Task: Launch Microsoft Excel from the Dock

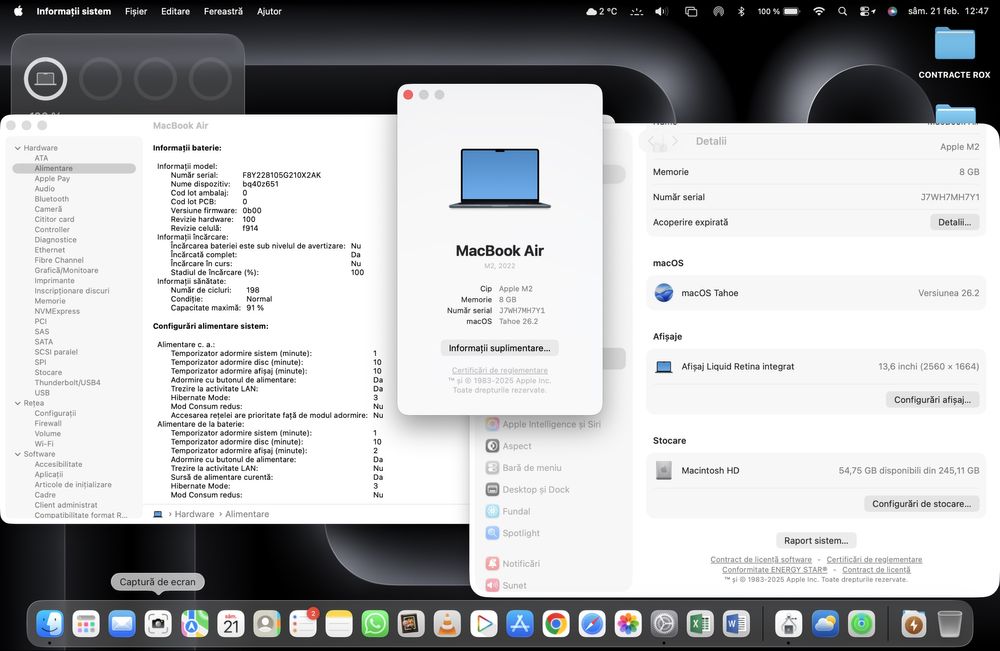Action: pyautogui.click(x=700, y=624)
